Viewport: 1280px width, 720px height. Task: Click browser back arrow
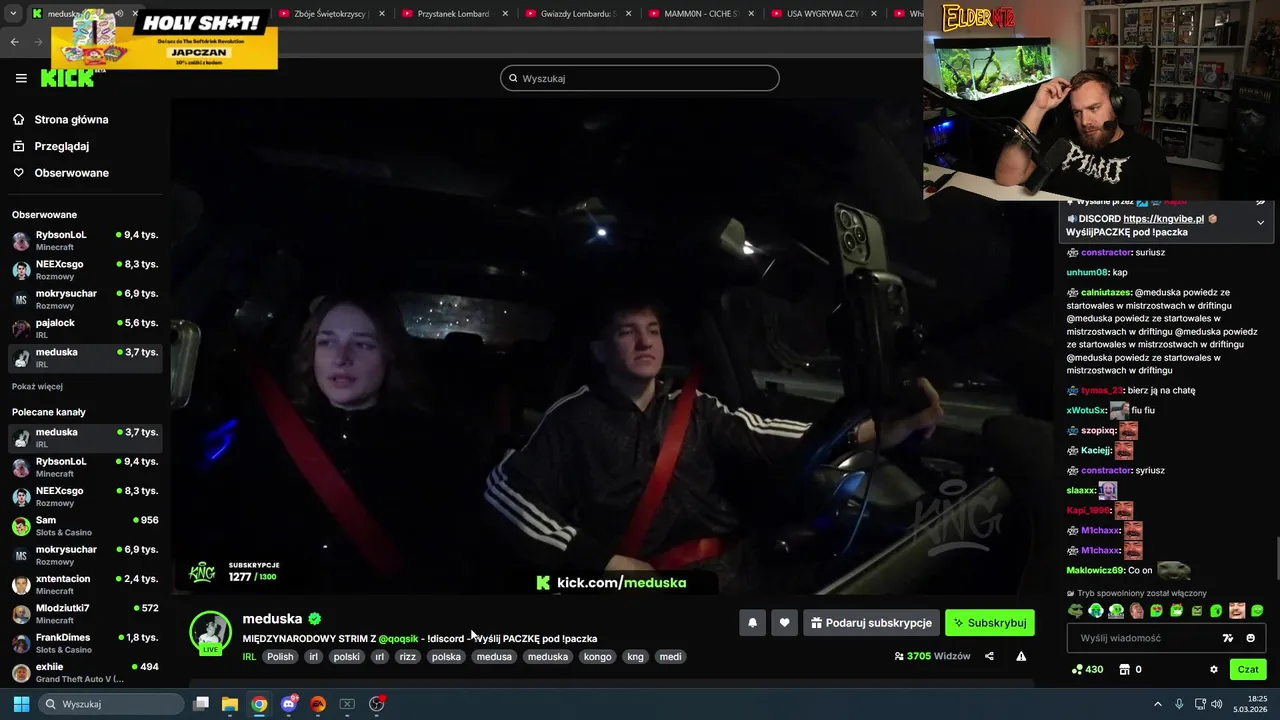click(14, 42)
